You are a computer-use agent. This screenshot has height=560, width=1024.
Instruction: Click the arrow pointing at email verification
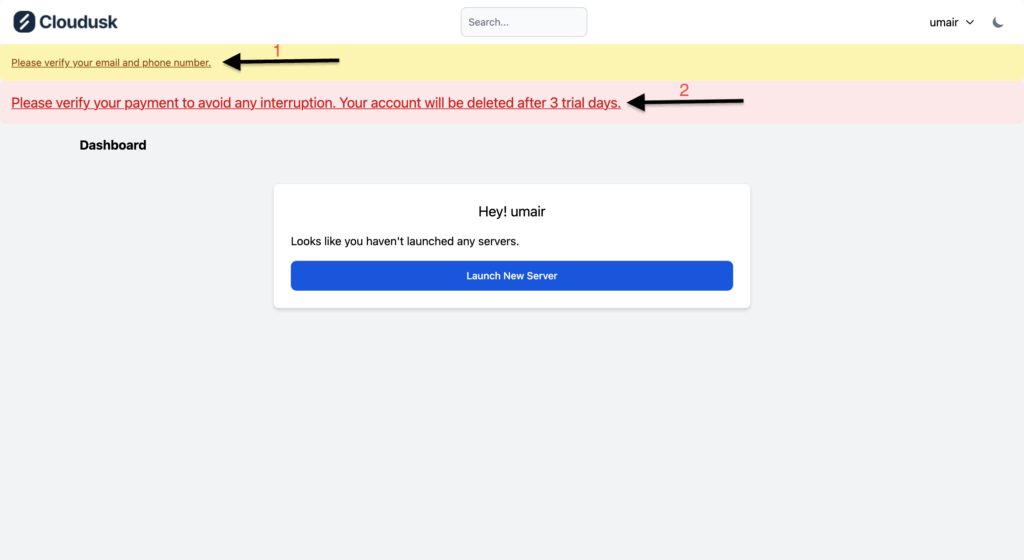pyautogui.click(x=281, y=62)
